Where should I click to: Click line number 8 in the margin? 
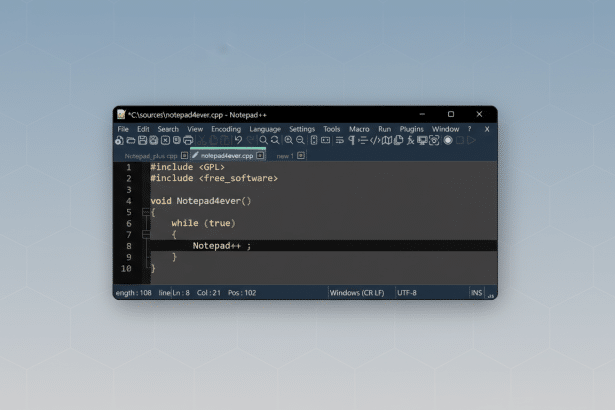129,246
